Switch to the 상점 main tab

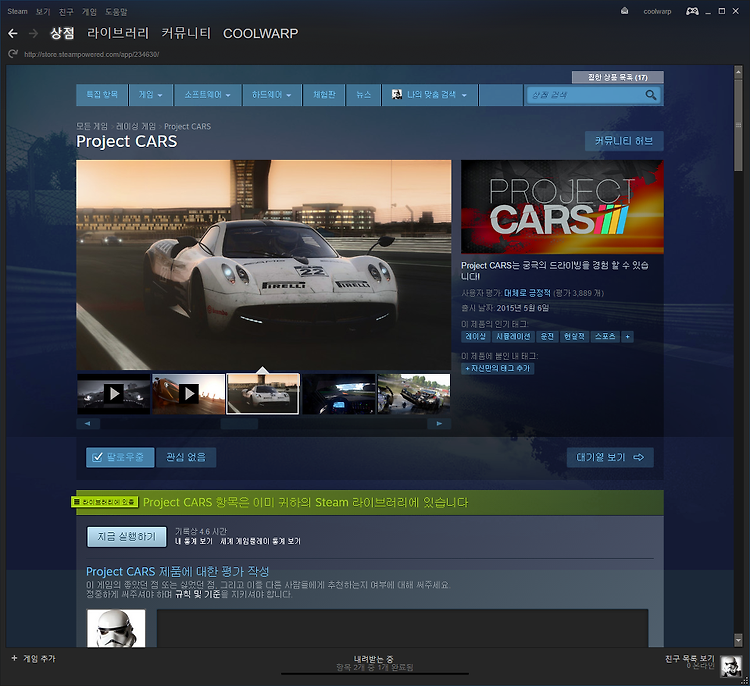62,33
